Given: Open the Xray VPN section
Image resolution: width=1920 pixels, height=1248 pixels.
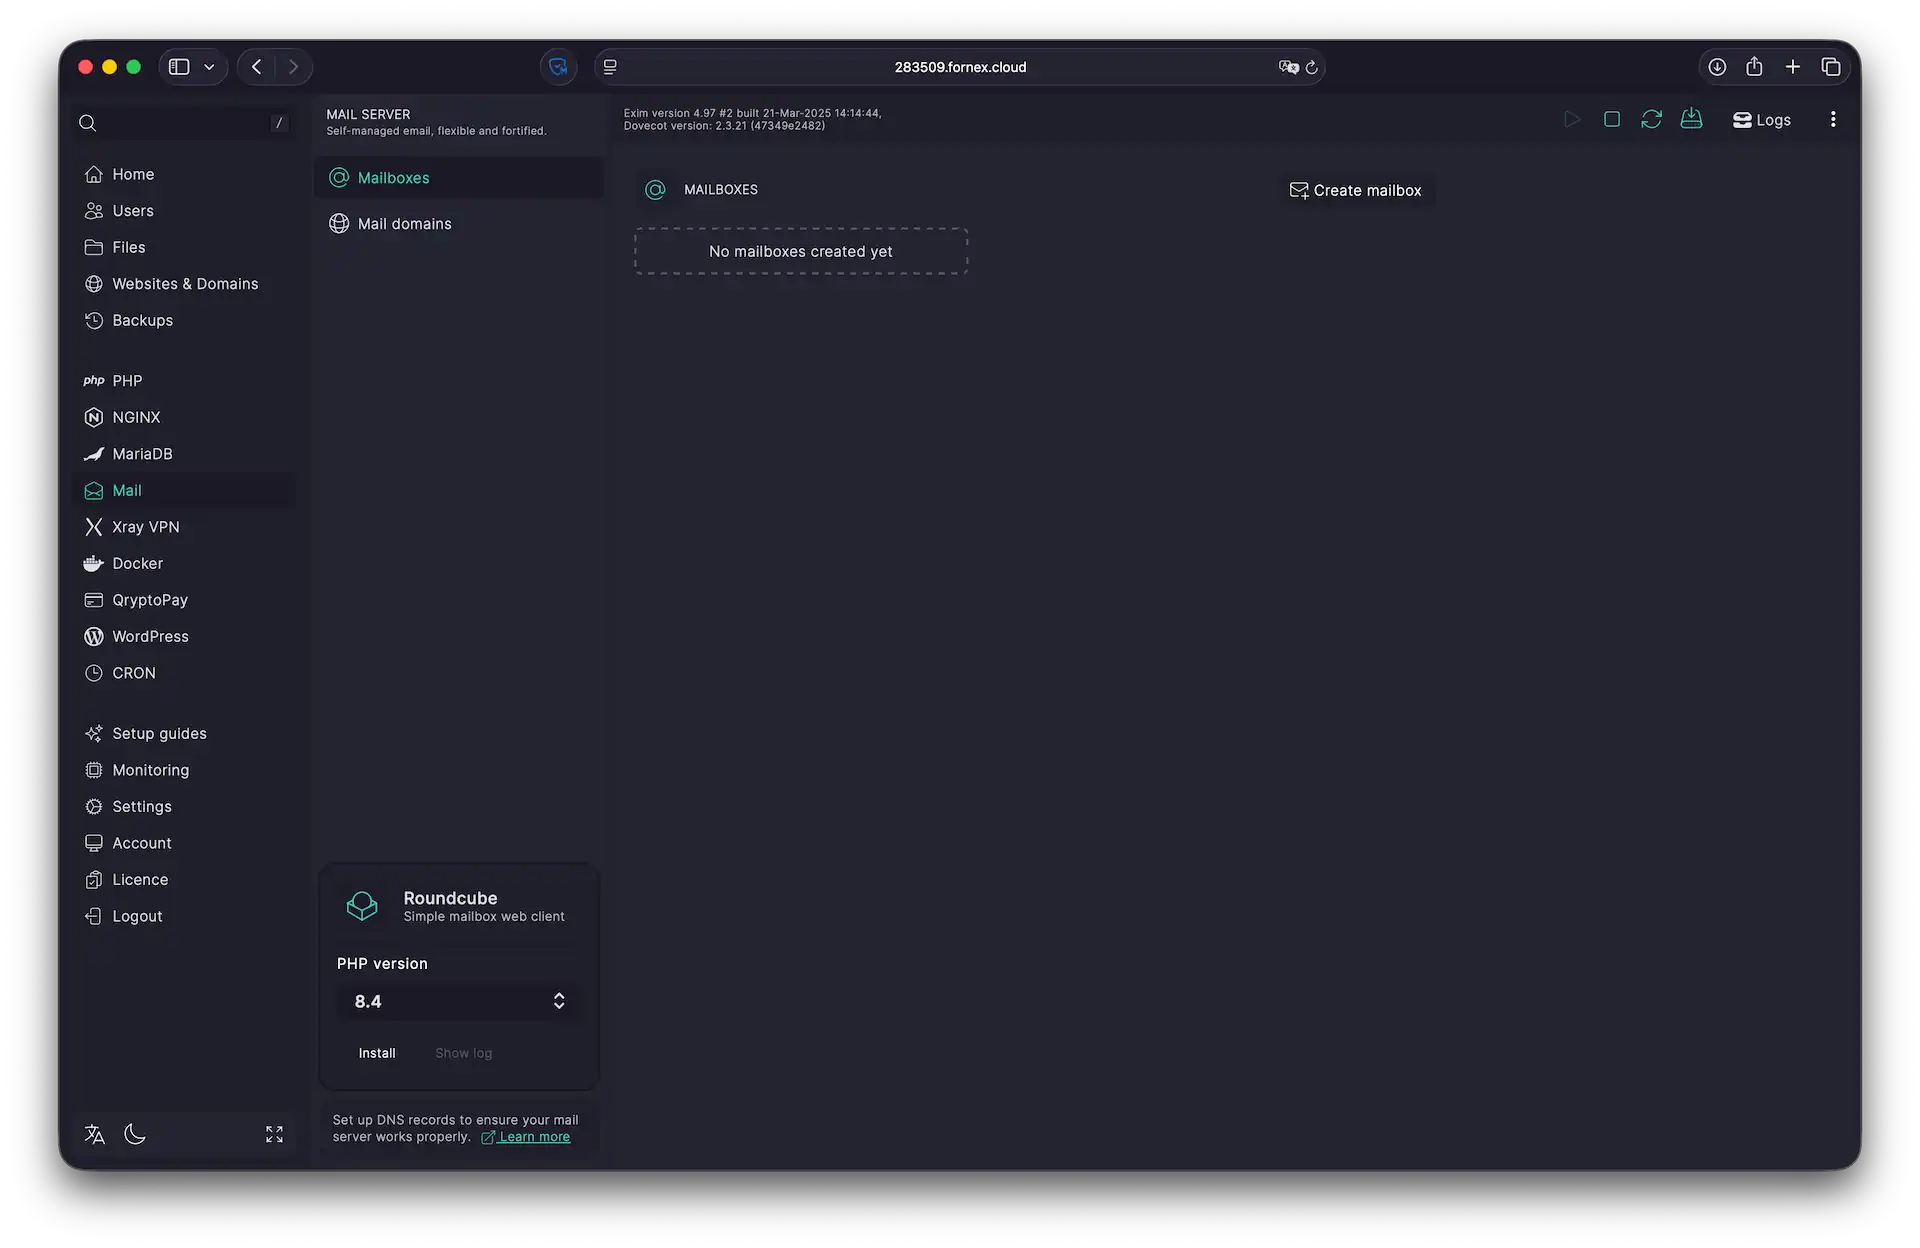Looking at the screenshot, I should tap(145, 526).
